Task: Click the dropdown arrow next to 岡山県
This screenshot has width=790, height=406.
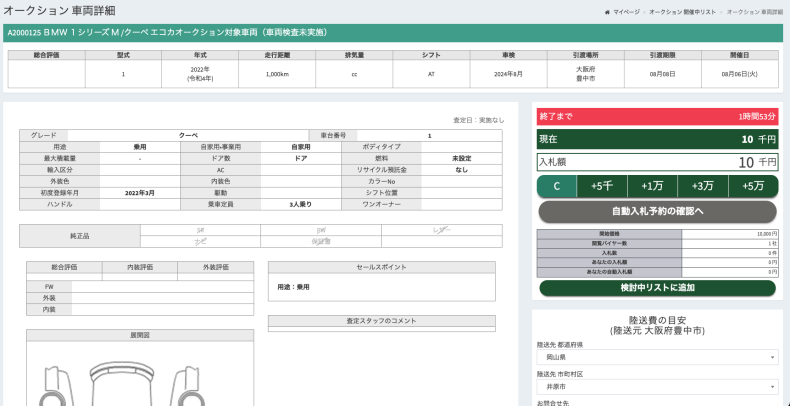Action: tap(772, 357)
